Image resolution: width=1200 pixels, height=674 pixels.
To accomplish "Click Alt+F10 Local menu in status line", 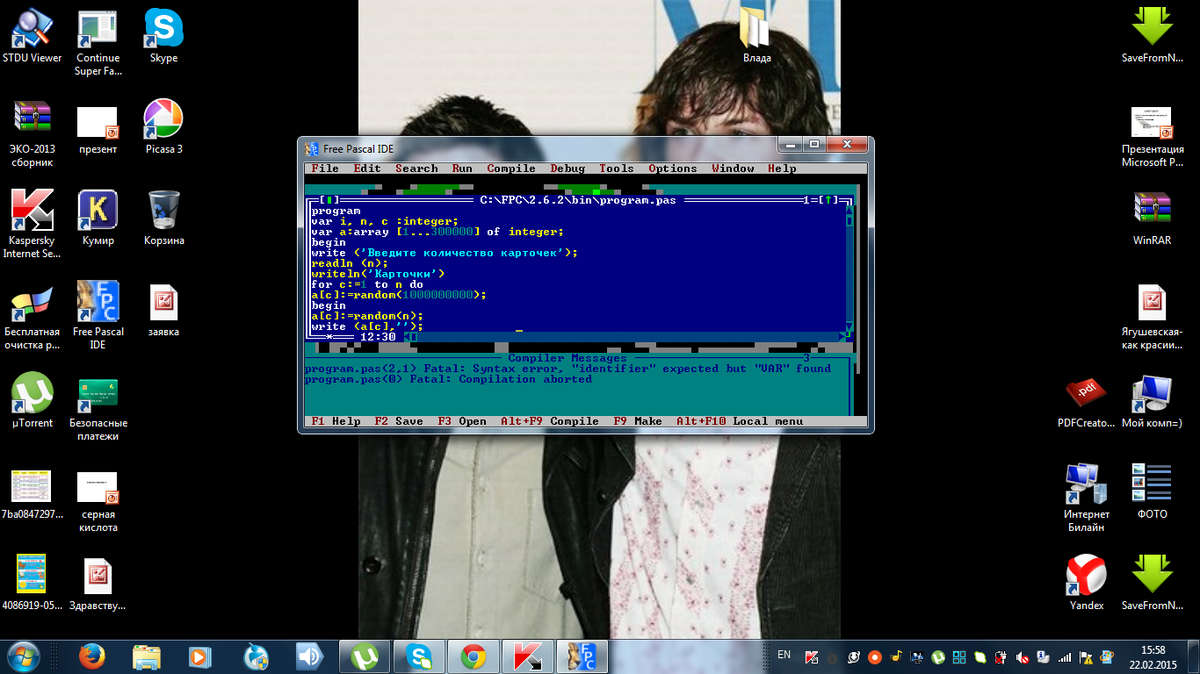I will (739, 421).
